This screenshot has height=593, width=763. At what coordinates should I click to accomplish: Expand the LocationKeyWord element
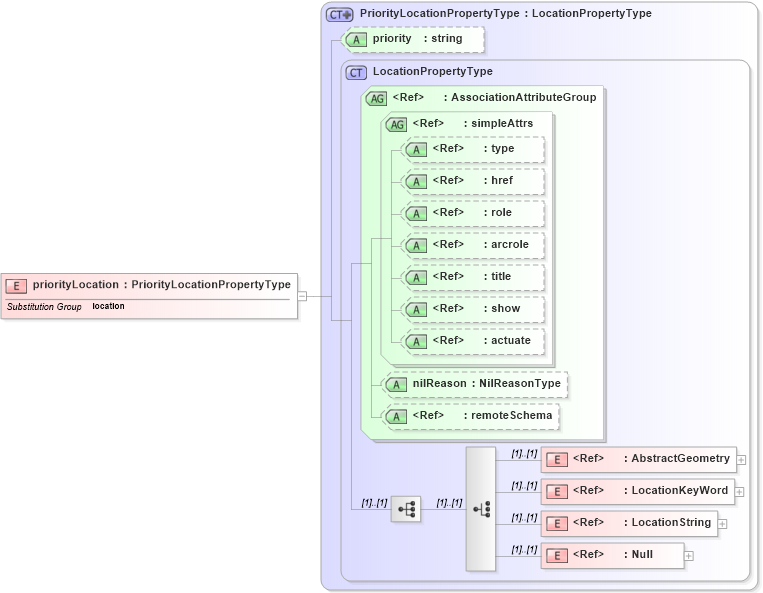coord(739,492)
